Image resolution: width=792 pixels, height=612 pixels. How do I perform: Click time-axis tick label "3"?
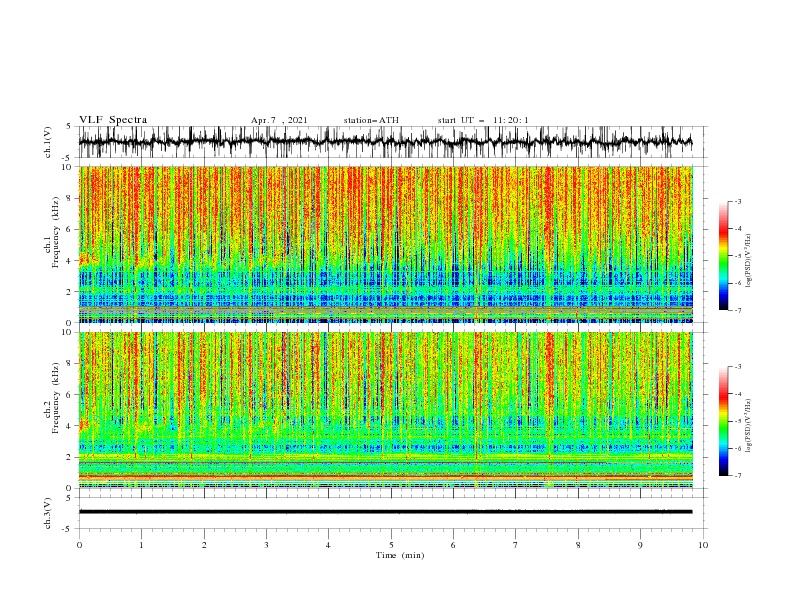[x=266, y=545]
